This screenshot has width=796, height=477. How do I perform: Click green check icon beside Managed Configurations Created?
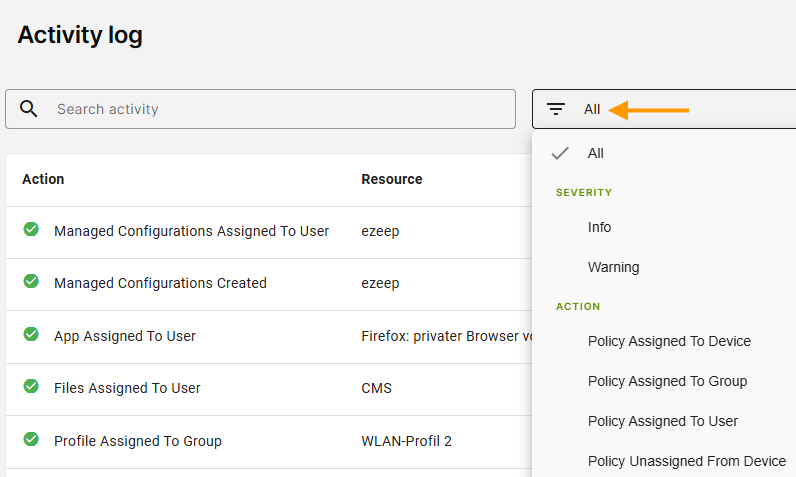coord(31,281)
